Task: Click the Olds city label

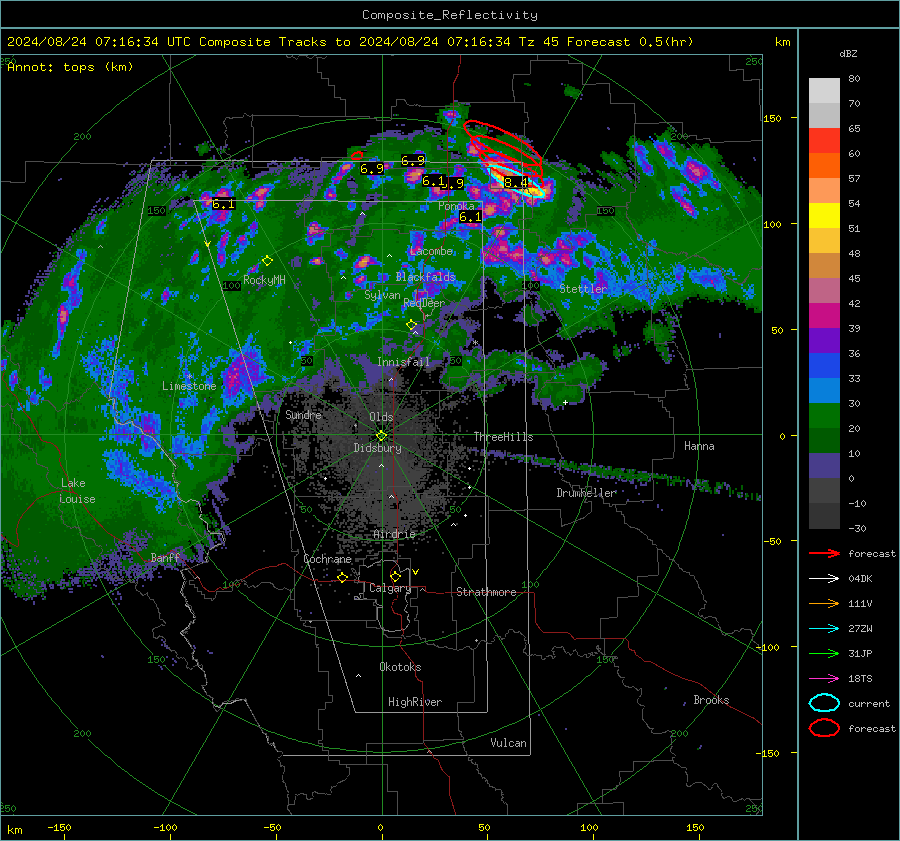Action: point(381,417)
